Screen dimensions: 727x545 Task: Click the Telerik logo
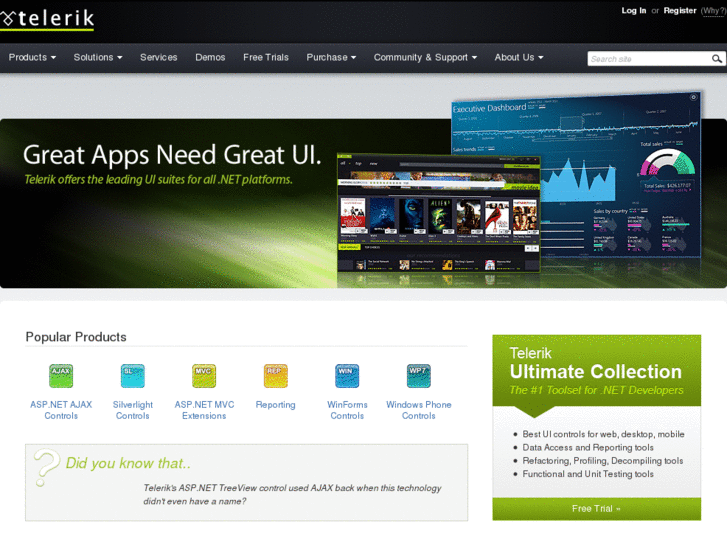(47, 19)
